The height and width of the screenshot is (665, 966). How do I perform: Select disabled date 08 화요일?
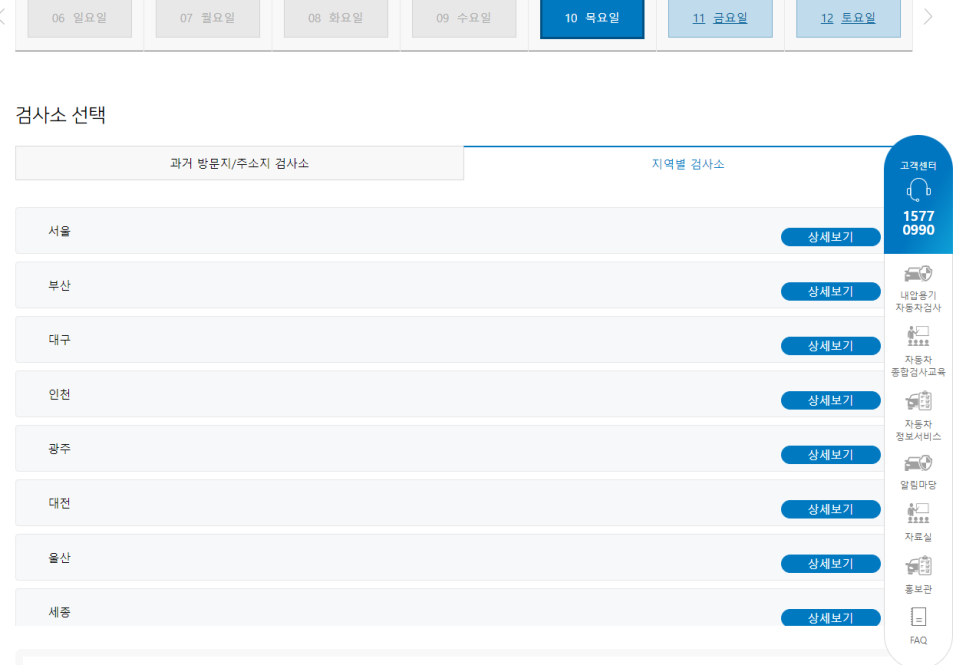click(336, 18)
